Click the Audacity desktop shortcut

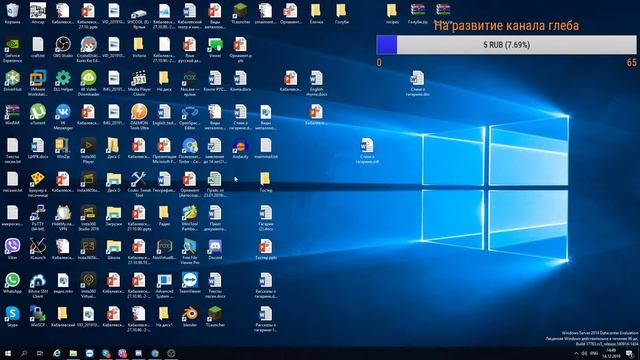pyautogui.click(x=240, y=148)
